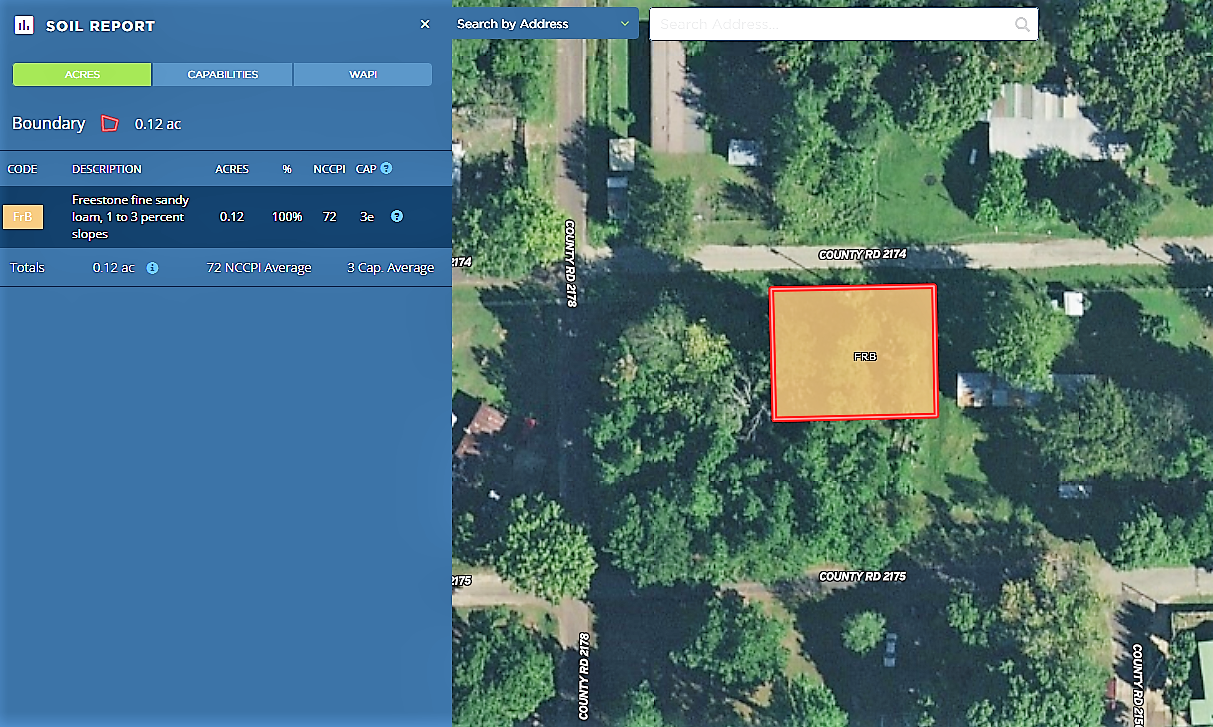Click the NCCPI column header
1213x727 pixels.
click(x=331, y=169)
